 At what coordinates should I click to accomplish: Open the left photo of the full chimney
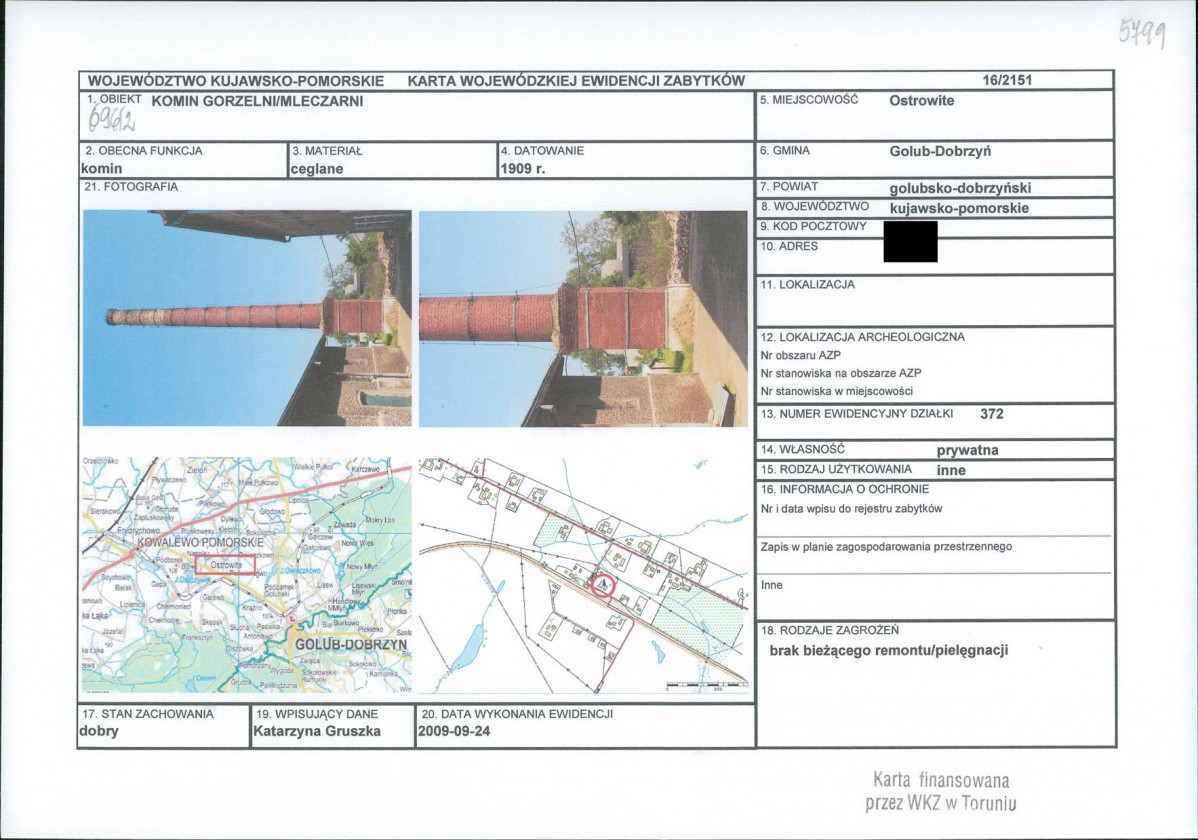tap(247, 318)
